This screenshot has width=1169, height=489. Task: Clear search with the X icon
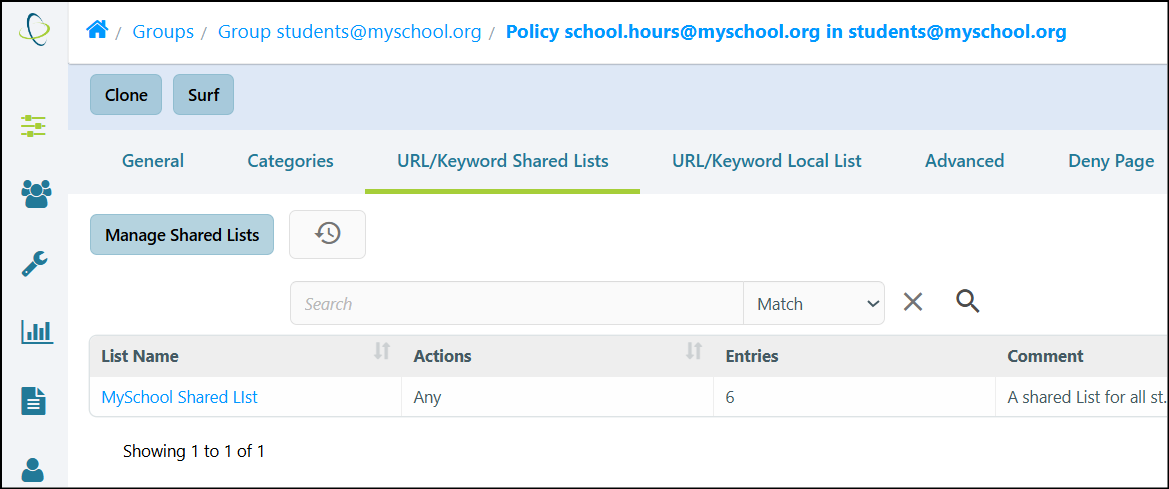pos(913,302)
